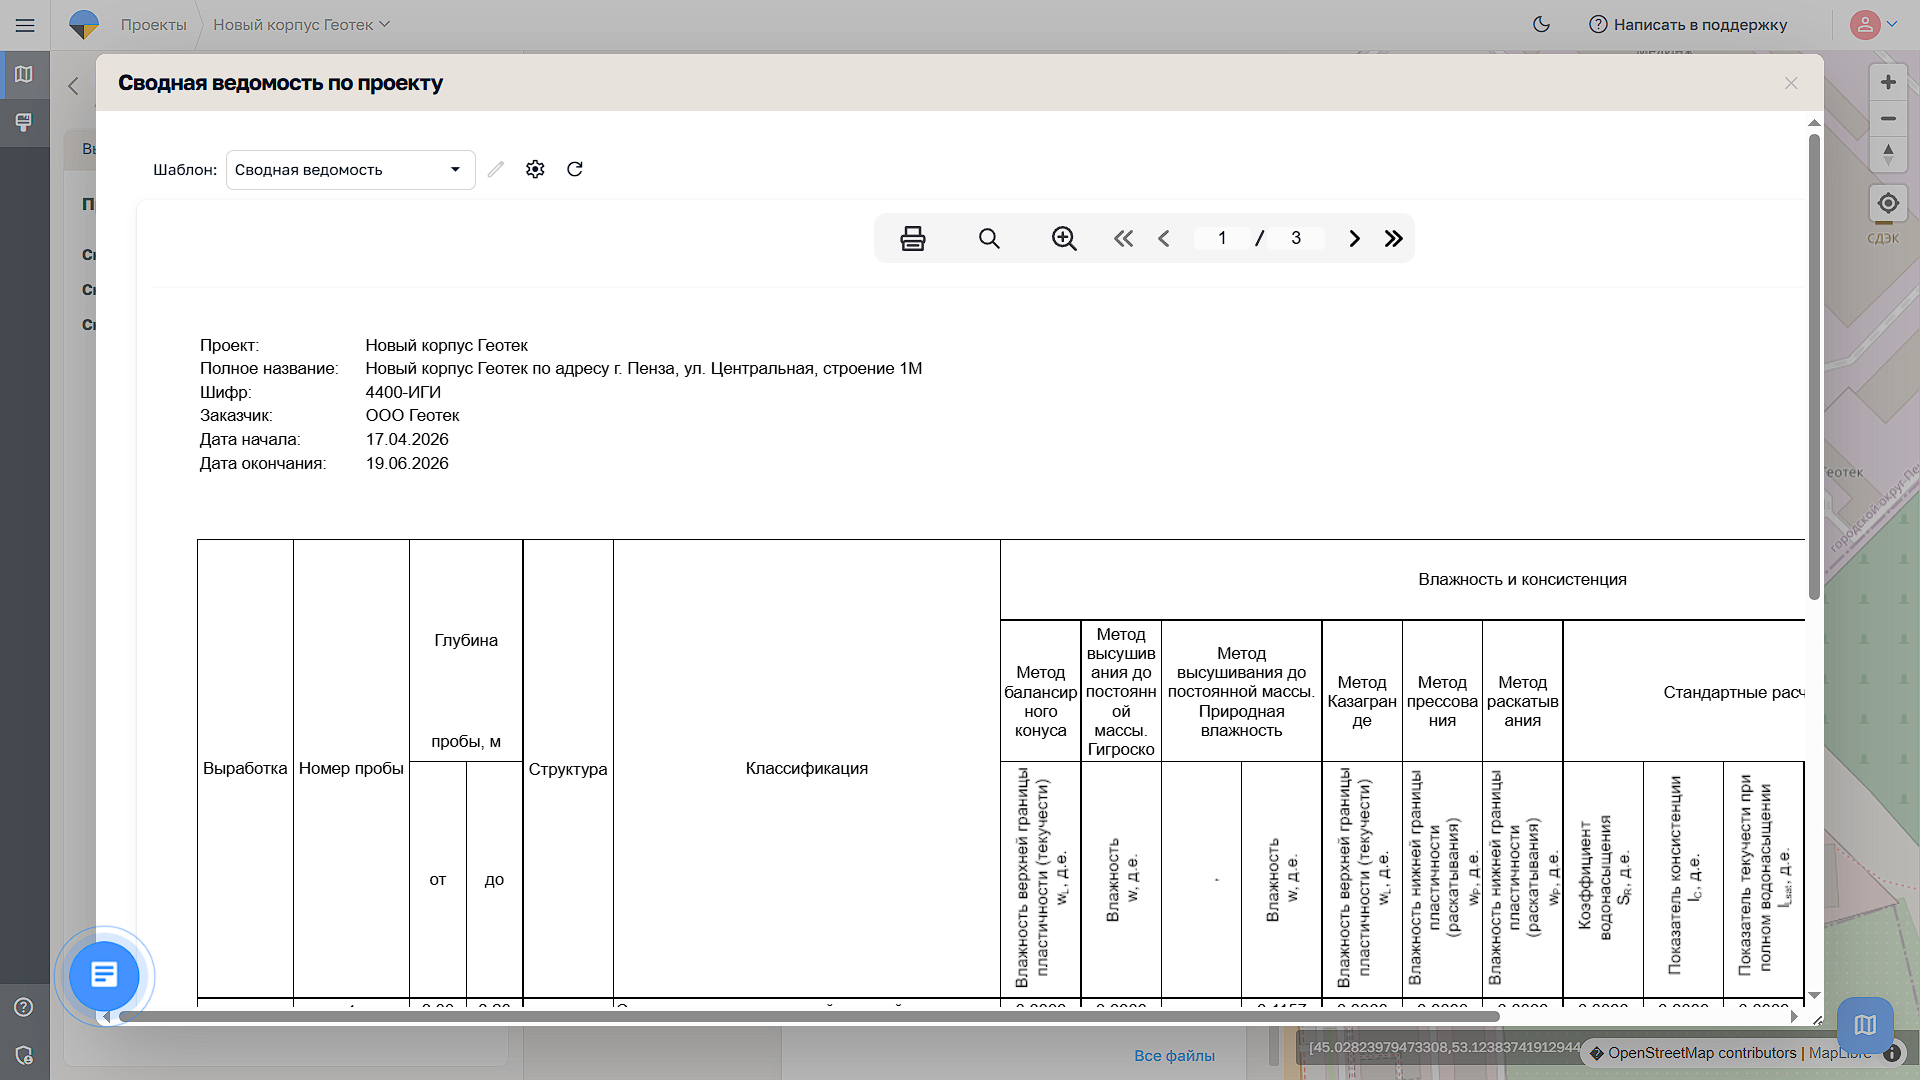
Task: Open the Шаблон template dropdown
Action: coord(350,169)
